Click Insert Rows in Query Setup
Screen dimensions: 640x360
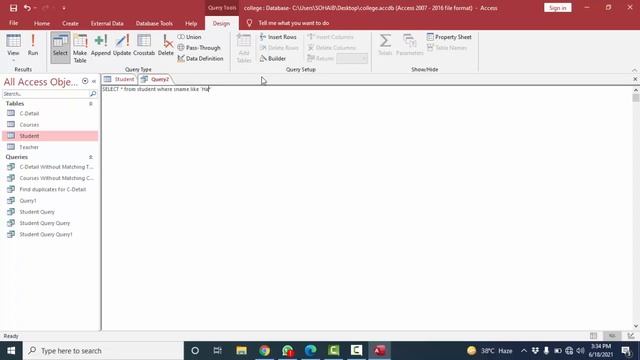[278, 37]
